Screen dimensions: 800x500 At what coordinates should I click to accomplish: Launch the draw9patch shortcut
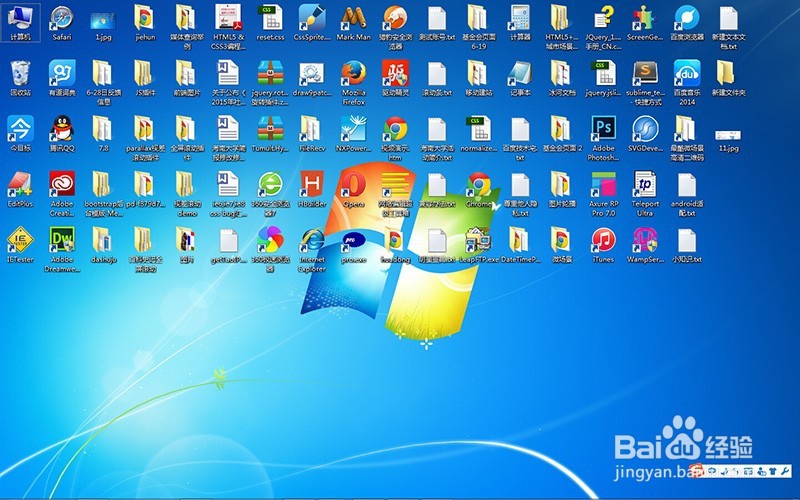[312, 79]
